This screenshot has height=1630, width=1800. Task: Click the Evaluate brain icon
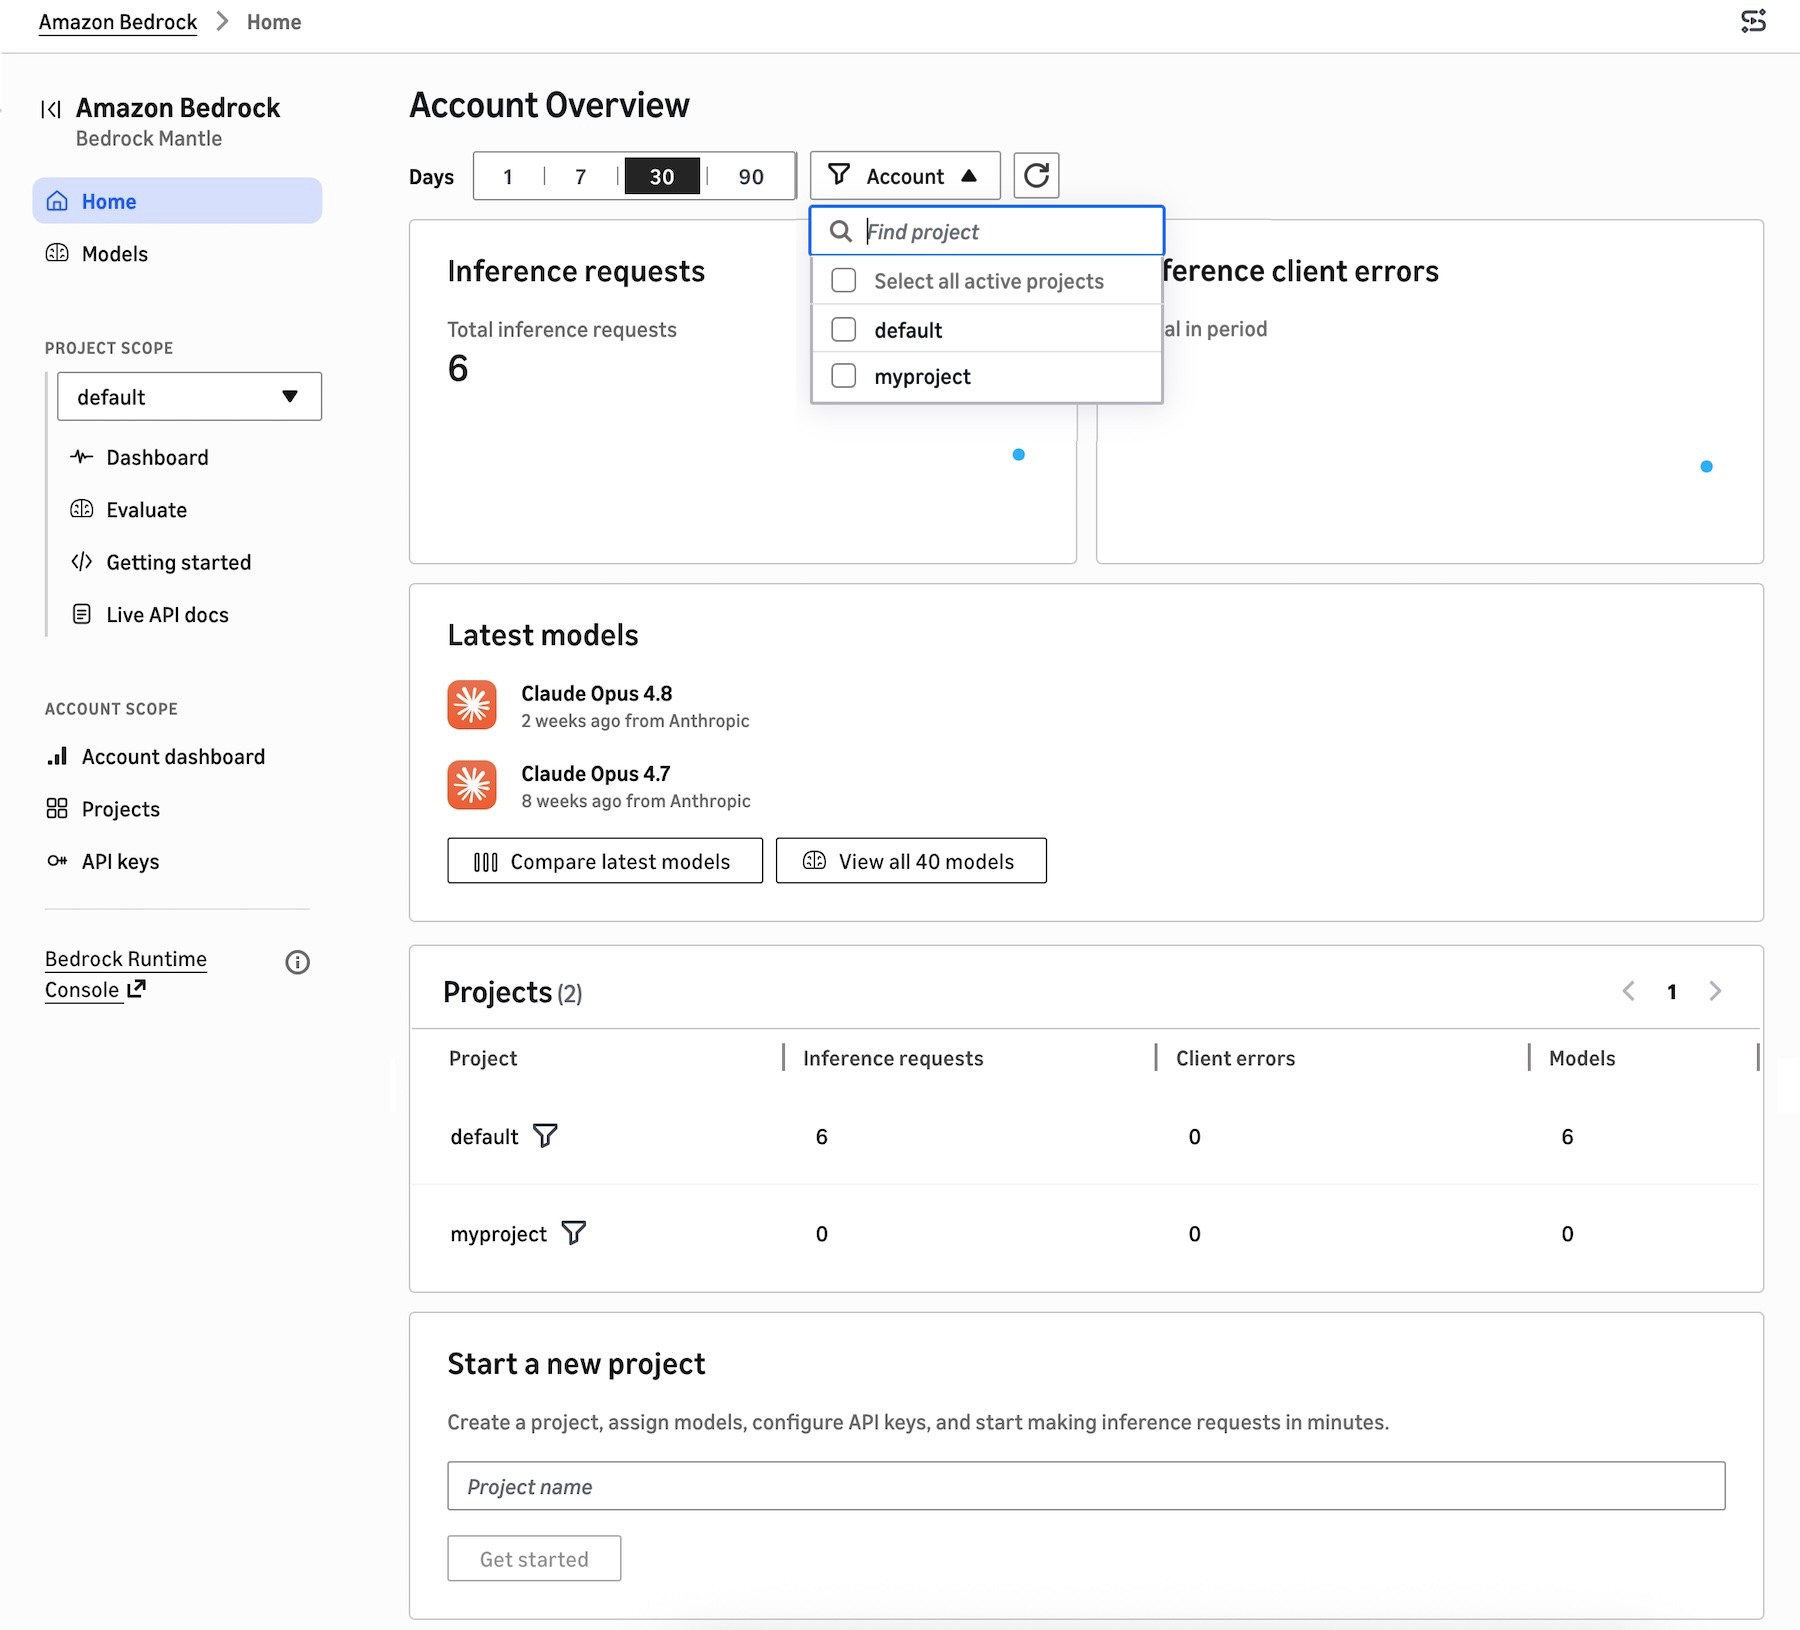pos(82,509)
